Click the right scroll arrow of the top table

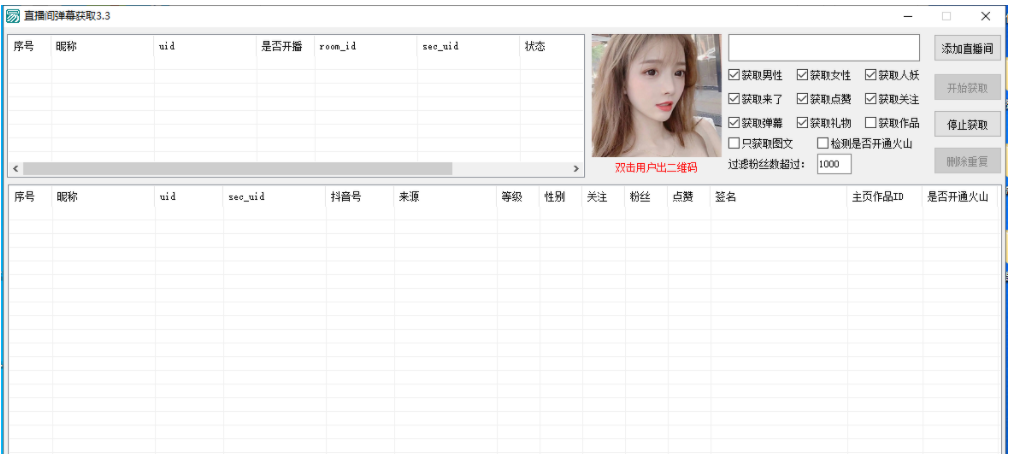[576, 169]
